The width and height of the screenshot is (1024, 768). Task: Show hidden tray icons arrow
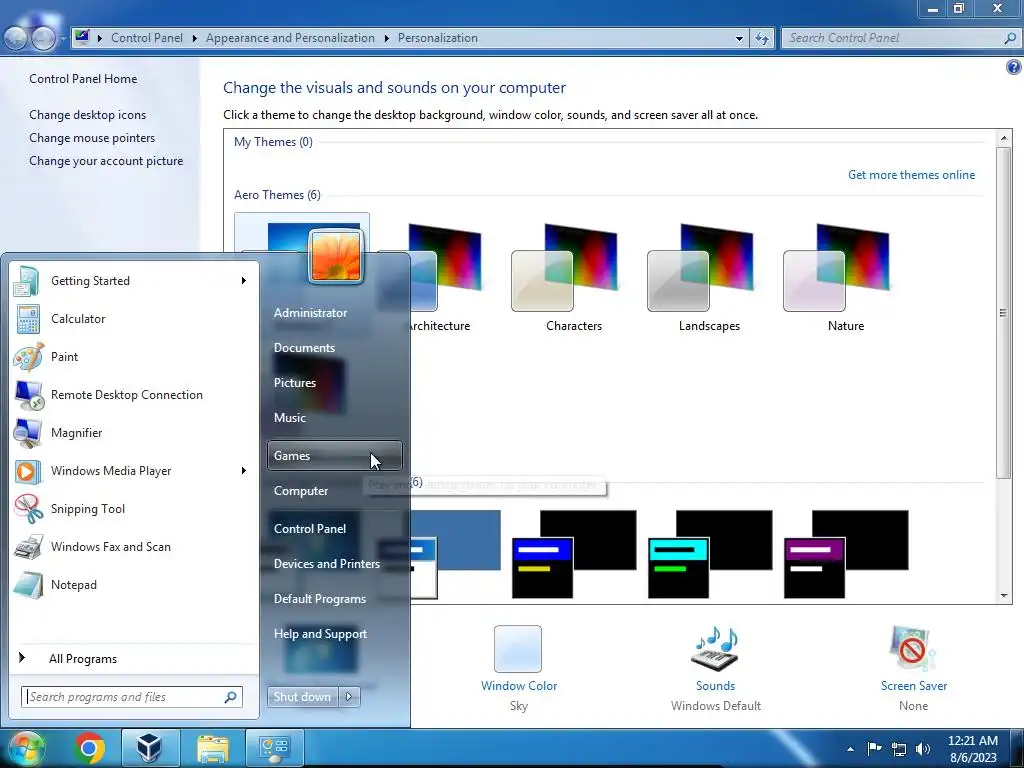point(850,749)
